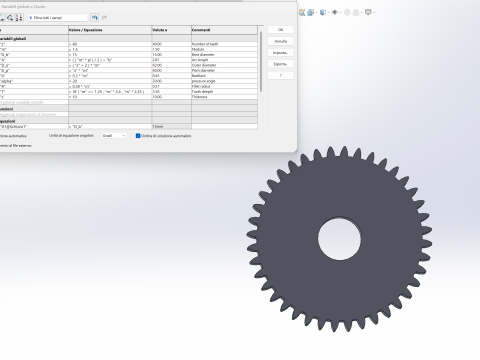
Task: Click the IIF equation cell for tooth depth
Action: pos(110,91)
